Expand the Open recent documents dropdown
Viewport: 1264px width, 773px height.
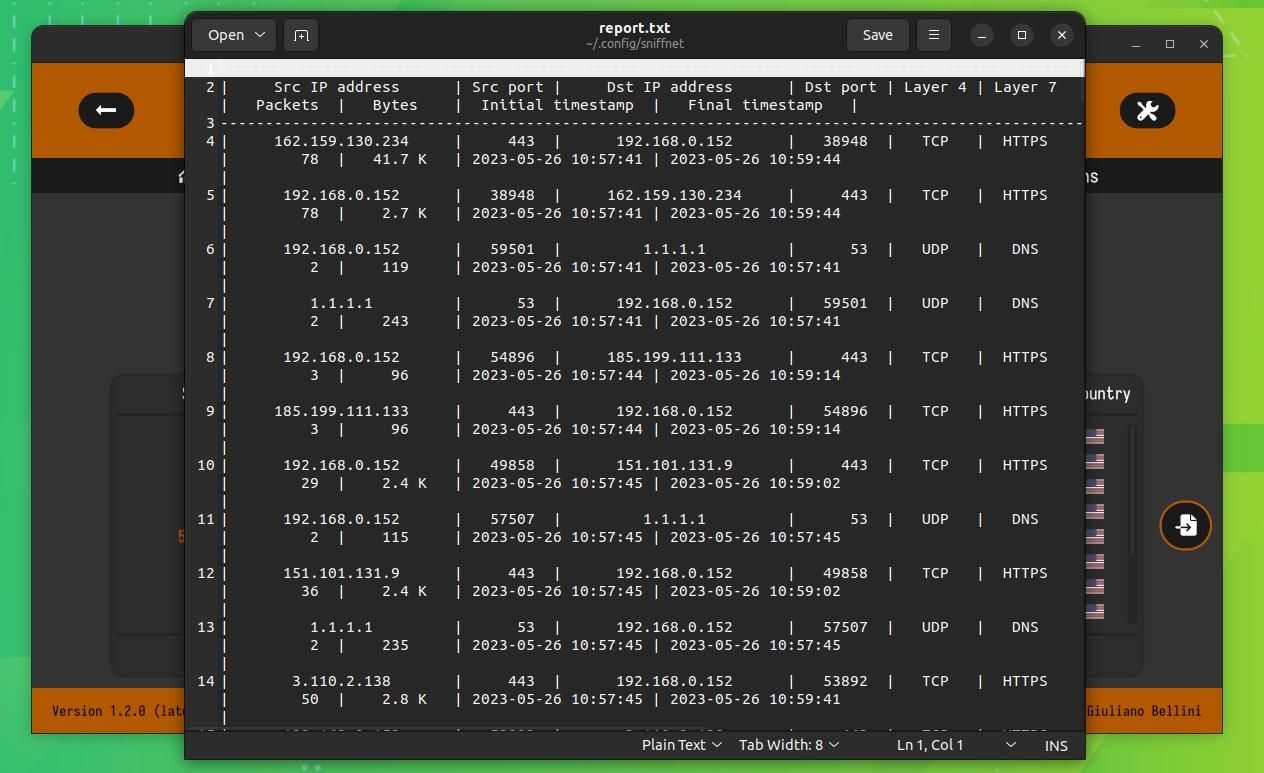pyautogui.click(x=233, y=34)
